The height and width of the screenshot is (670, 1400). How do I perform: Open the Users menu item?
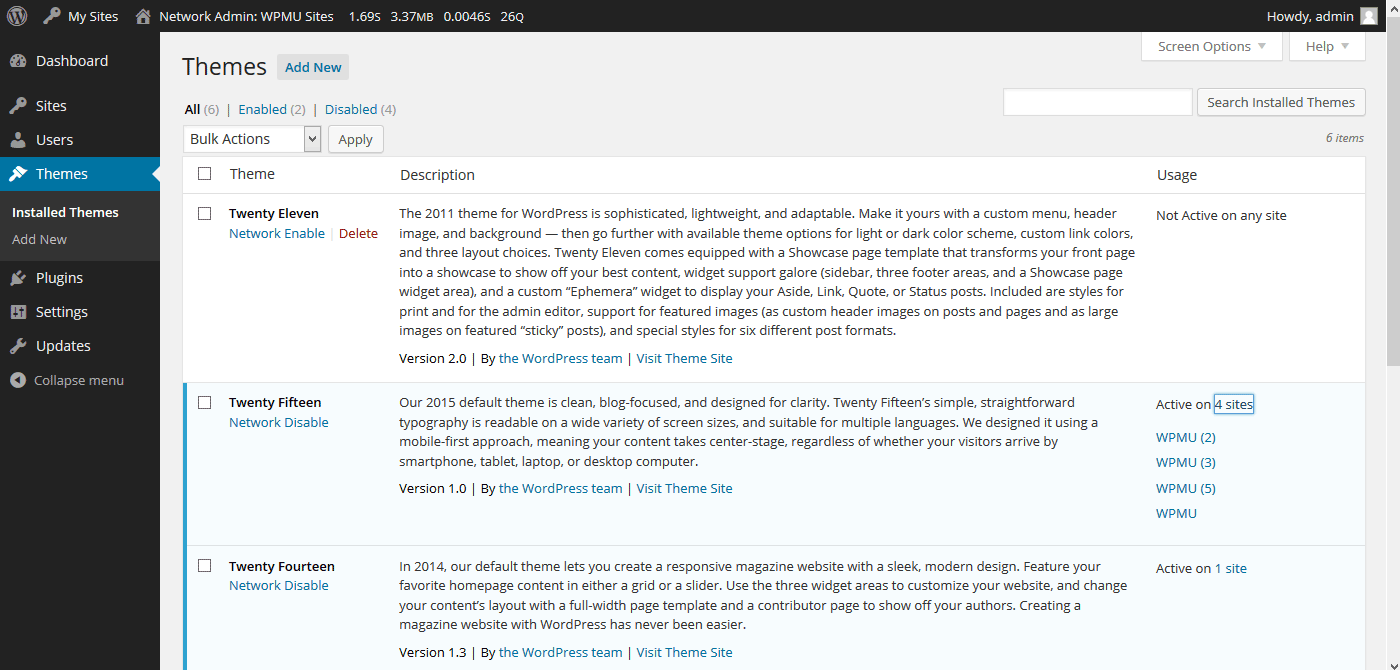[x=80, y=140]
